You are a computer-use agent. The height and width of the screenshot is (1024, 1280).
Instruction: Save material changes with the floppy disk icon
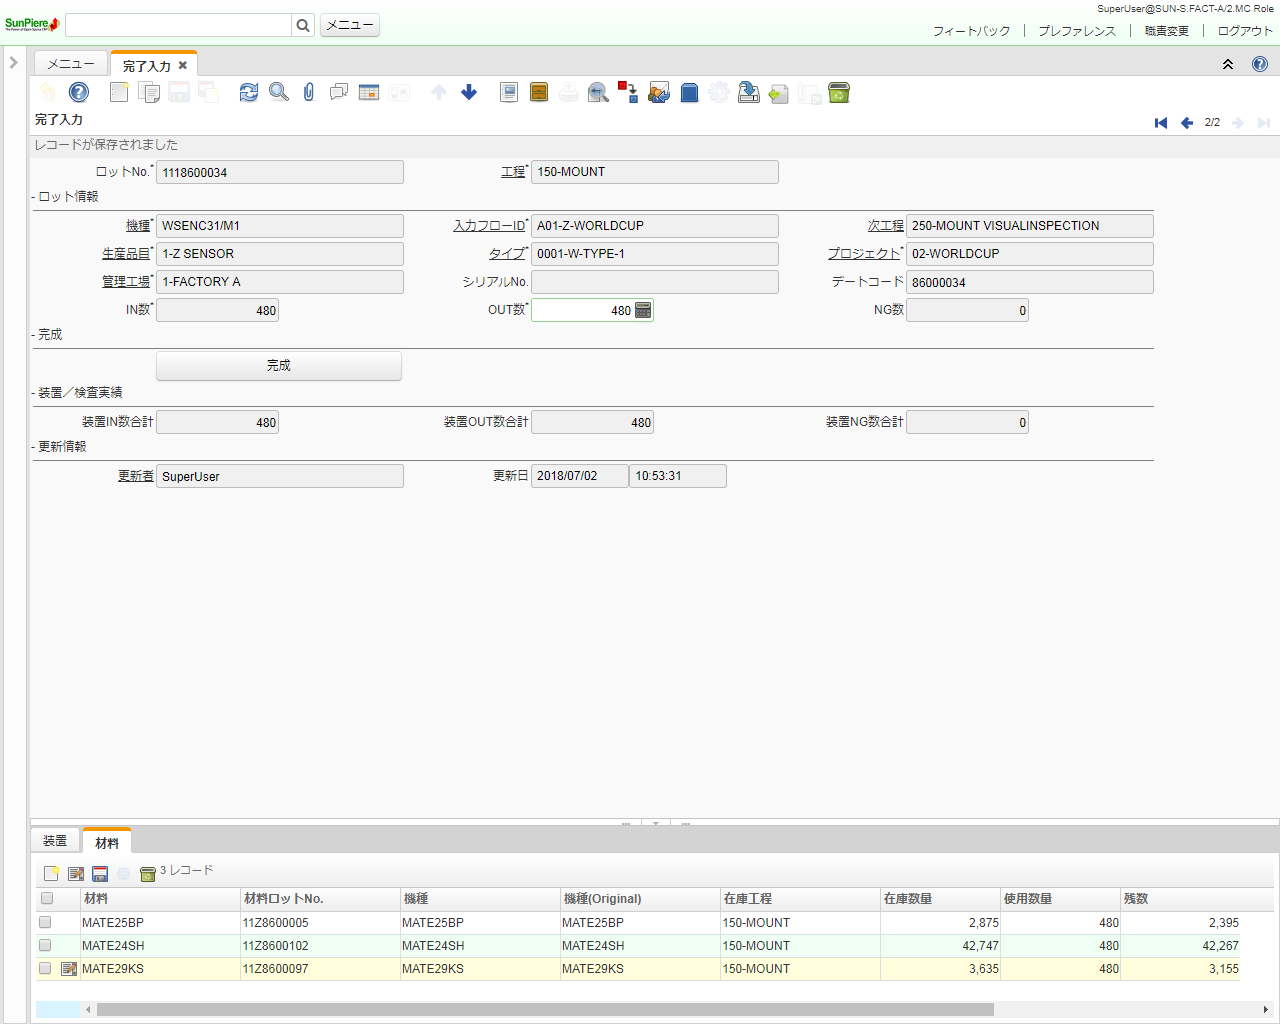pos(100,872)
